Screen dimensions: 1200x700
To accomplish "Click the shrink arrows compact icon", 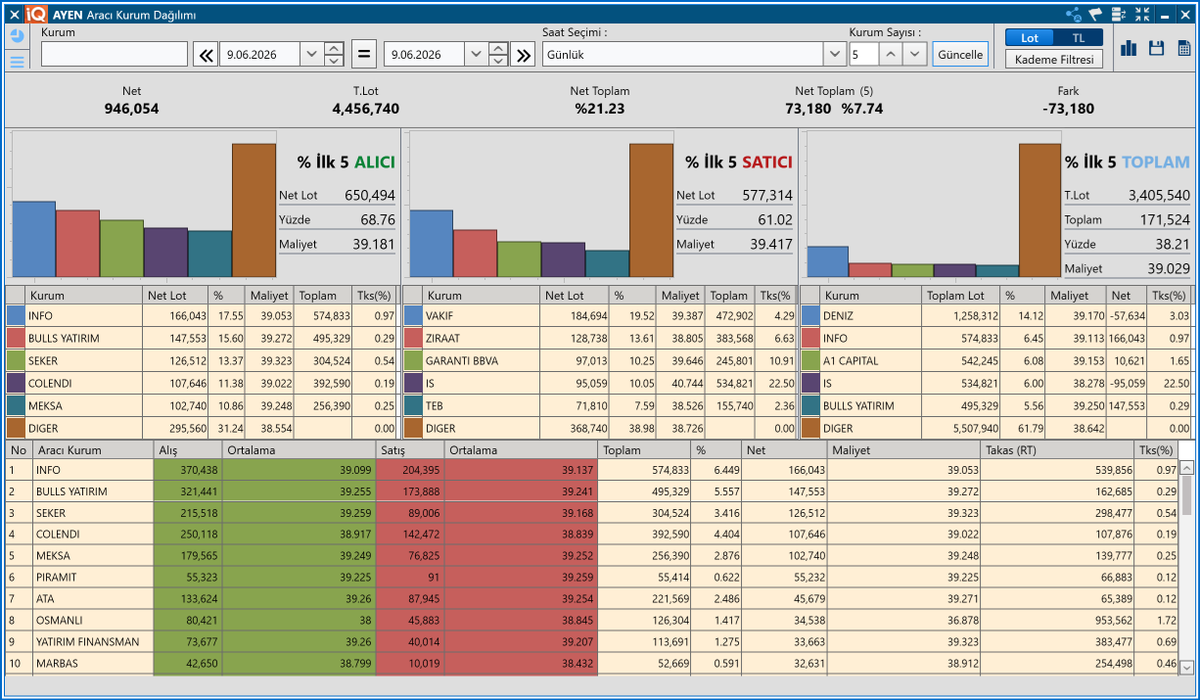I will coord(1142,15).
